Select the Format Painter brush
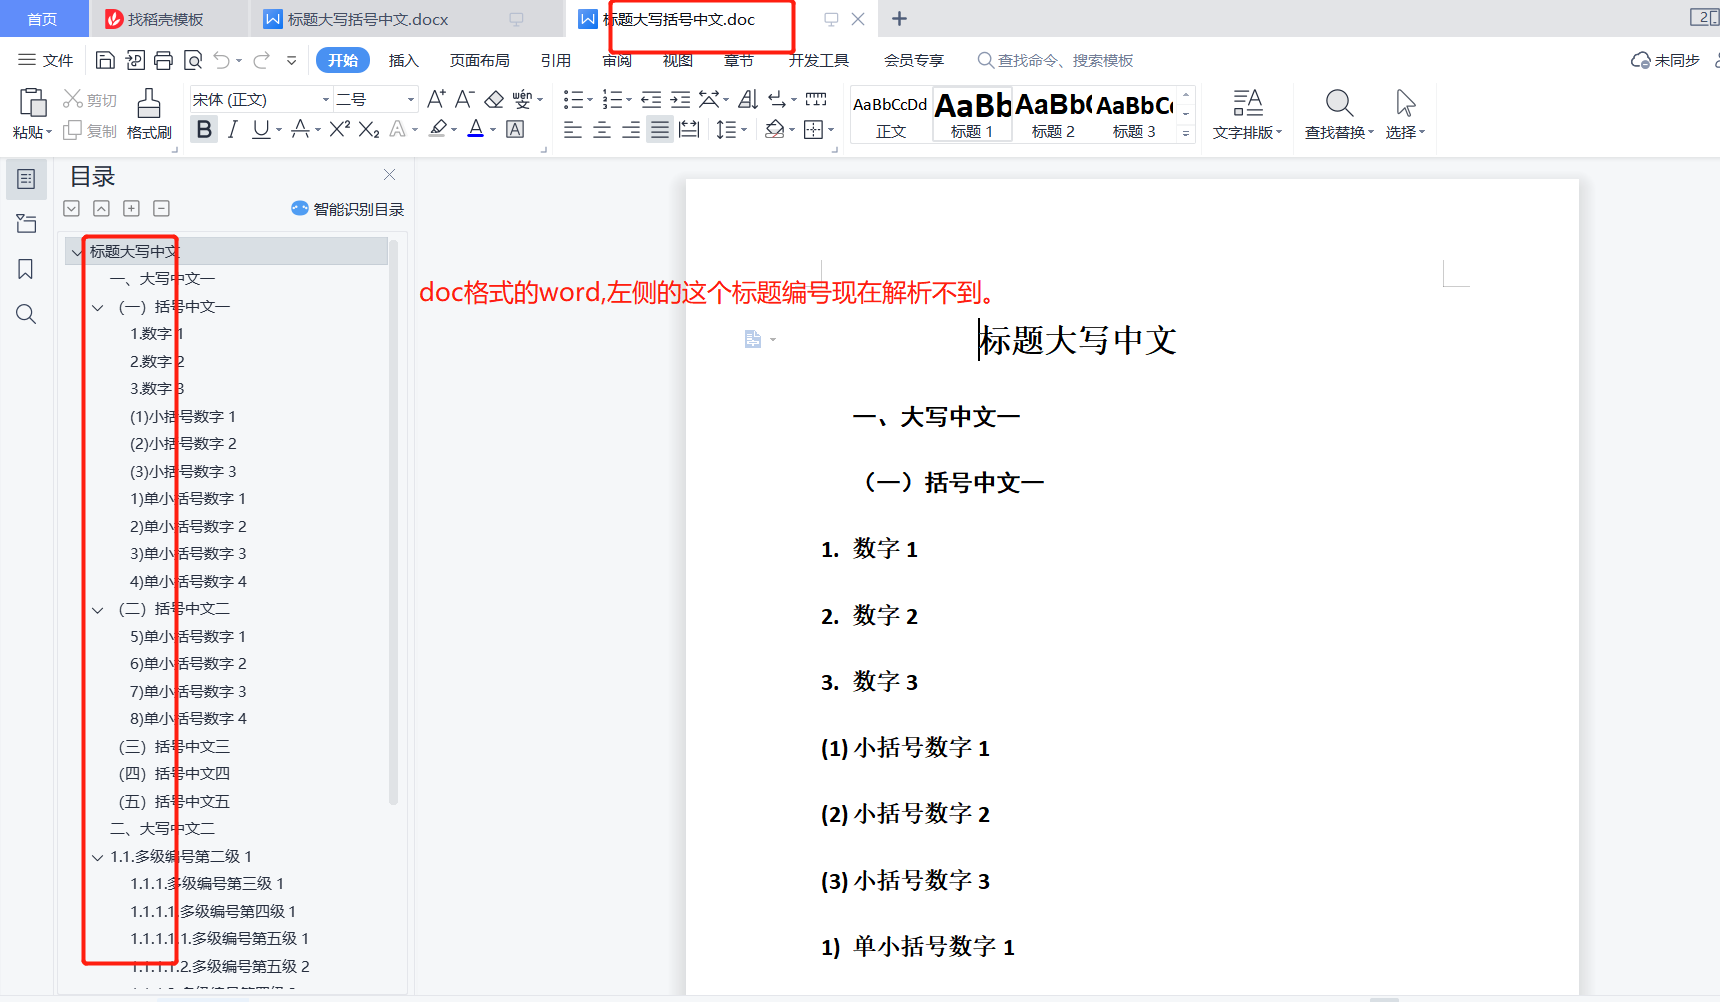The image size is (1720, 1002). click(149, 102)
